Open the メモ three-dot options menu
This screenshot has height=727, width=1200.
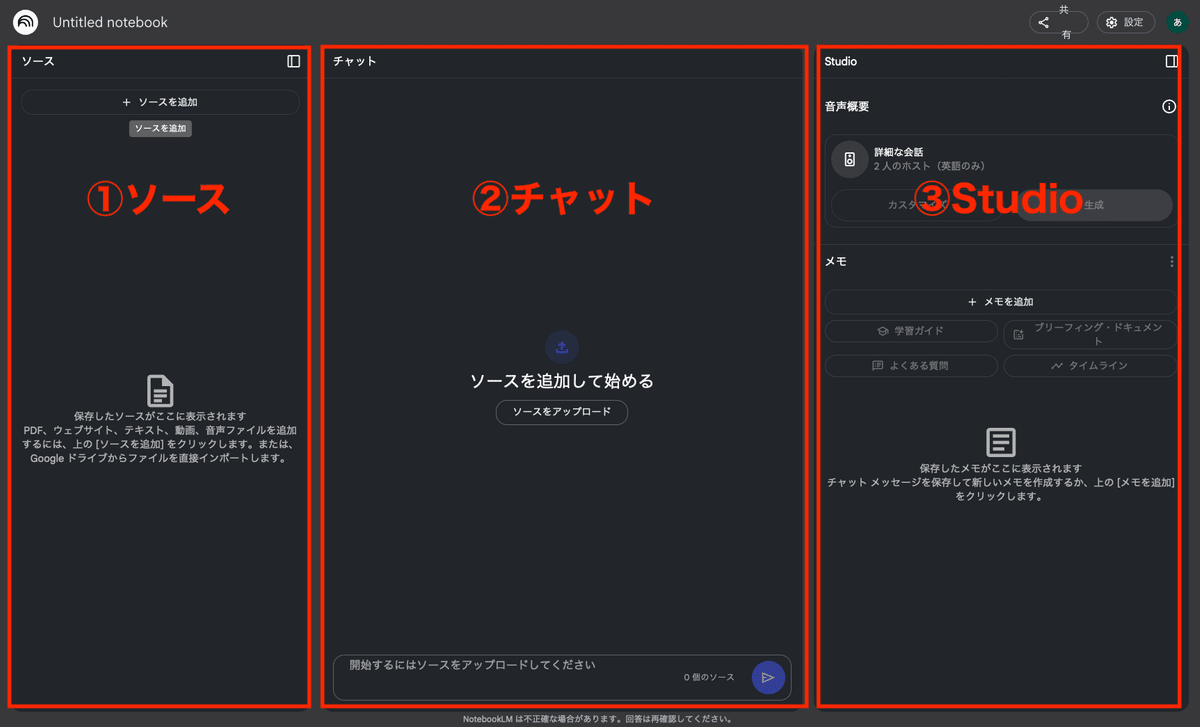[1171, 261]
